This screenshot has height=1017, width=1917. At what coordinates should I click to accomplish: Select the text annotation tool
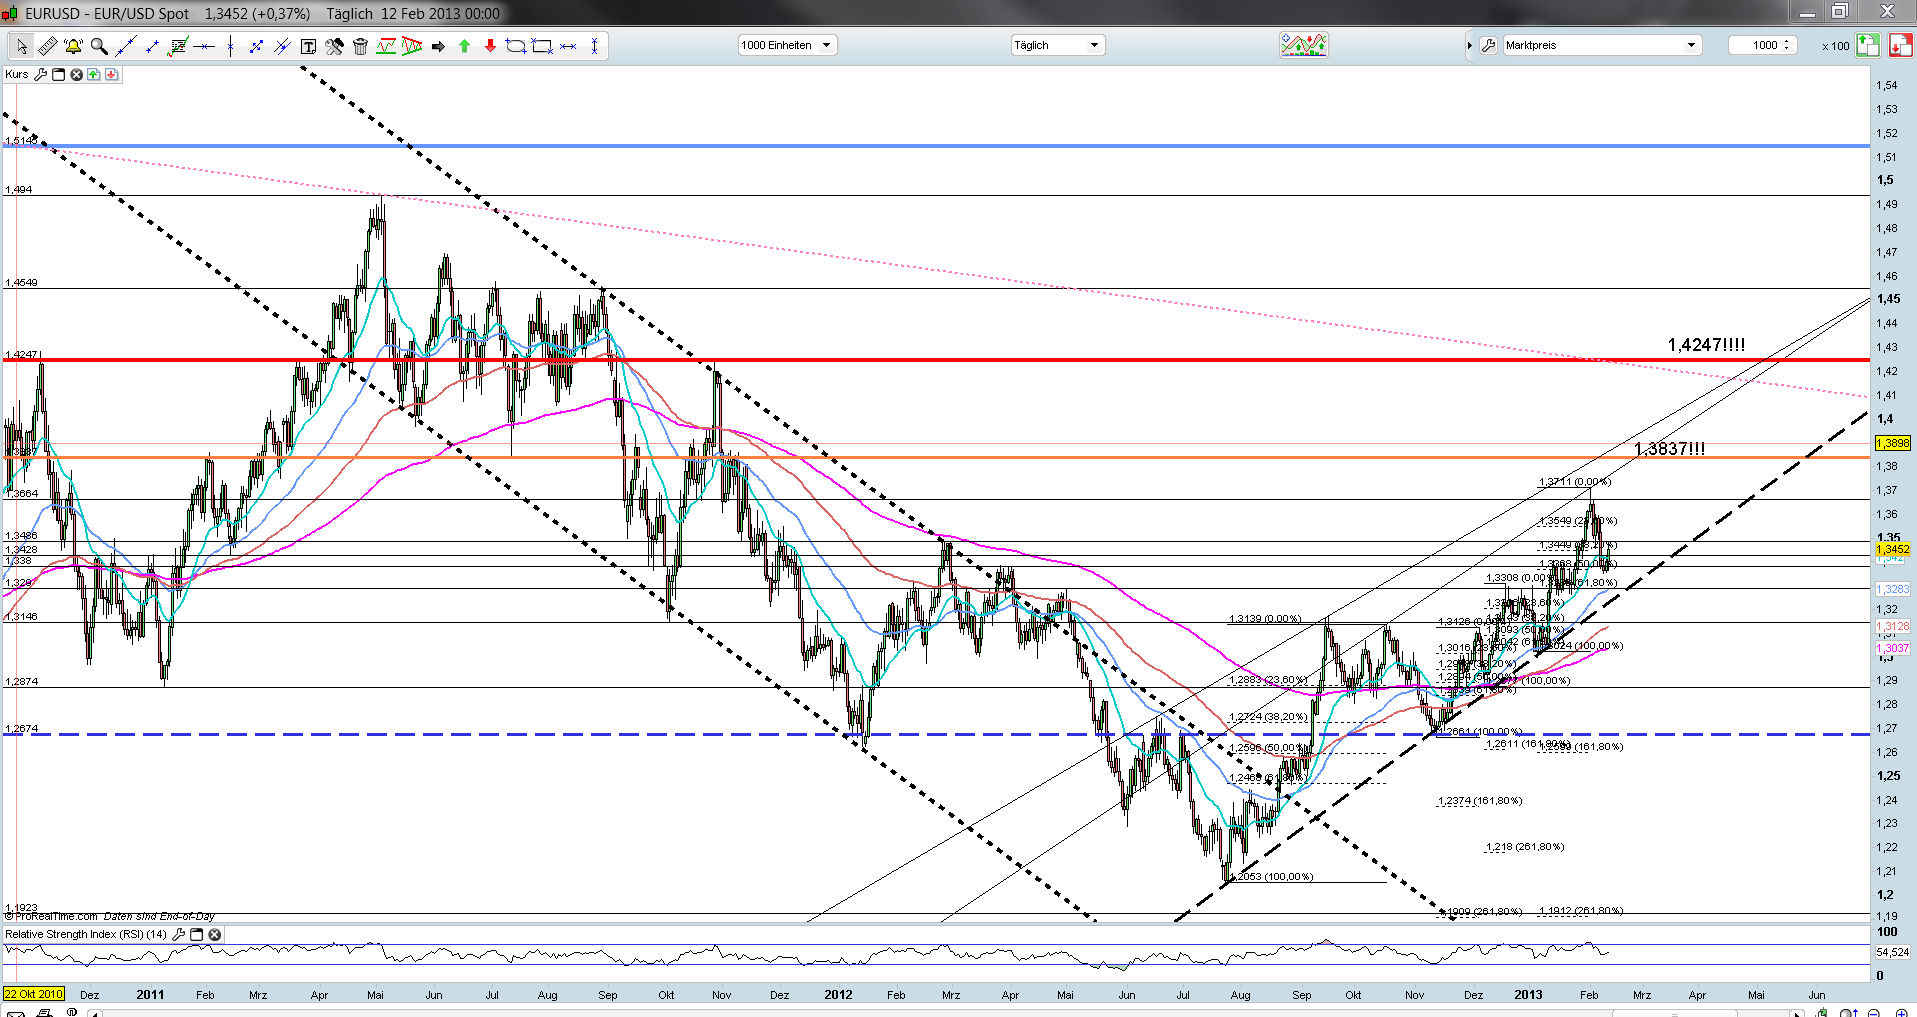tap(308, 46)
